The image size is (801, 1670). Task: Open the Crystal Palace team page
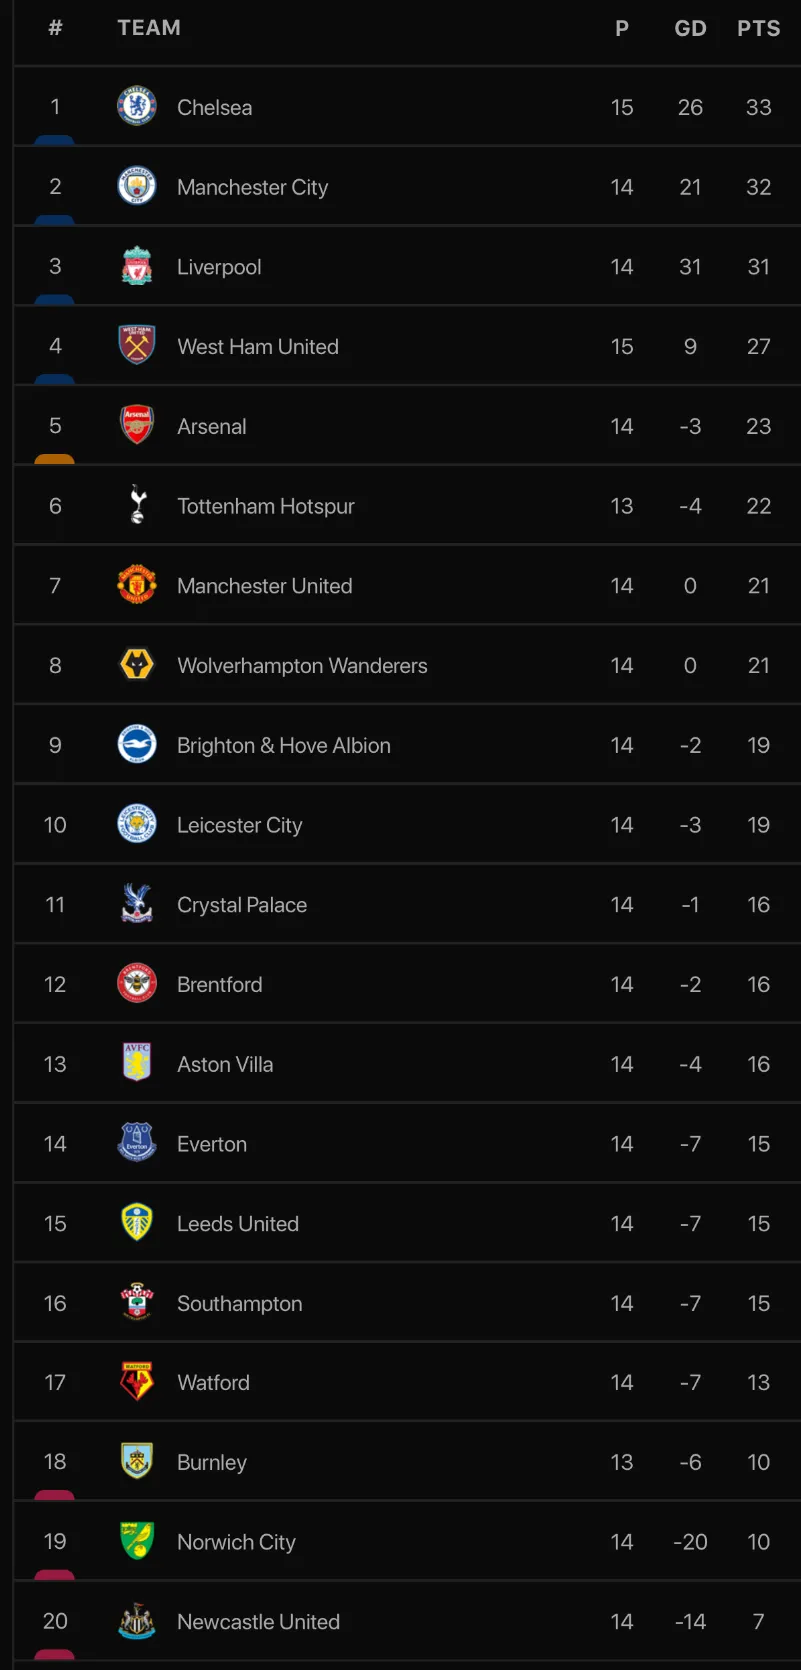pyautogui.click(x=241, y=905)
